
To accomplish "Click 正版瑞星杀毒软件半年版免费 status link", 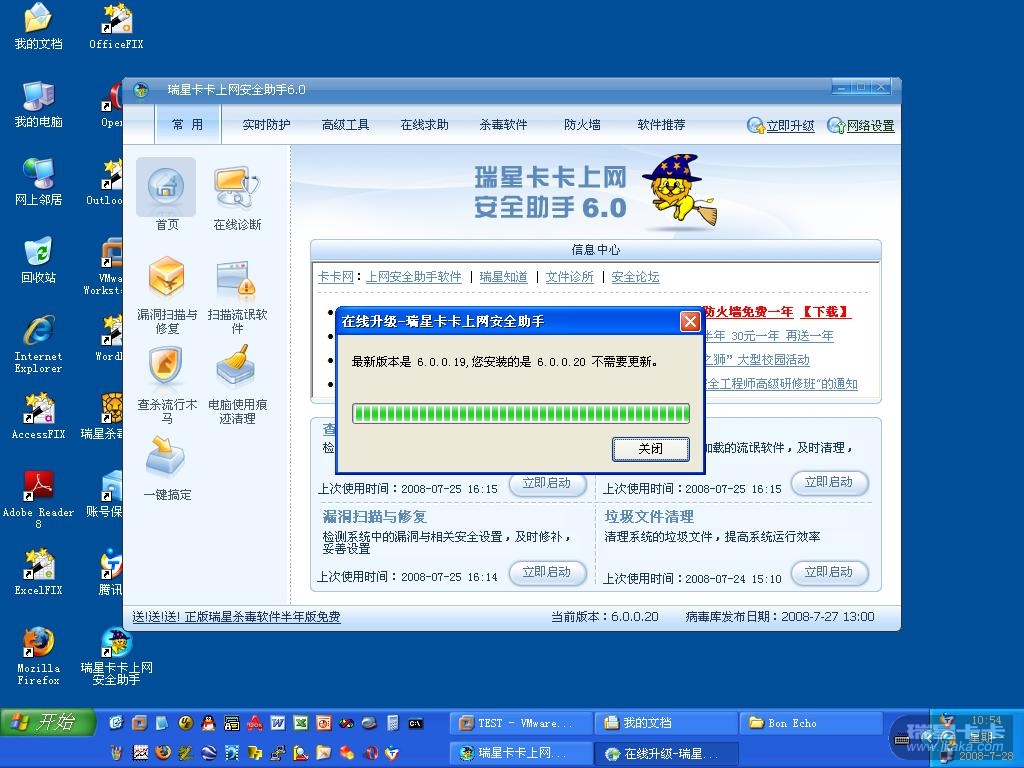I will click(x=236, y=616).
